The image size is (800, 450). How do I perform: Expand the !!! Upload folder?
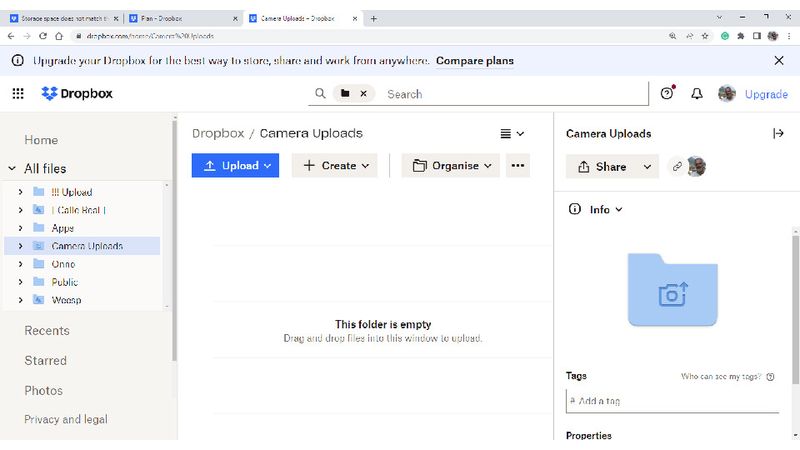click(x=20, y=192)
